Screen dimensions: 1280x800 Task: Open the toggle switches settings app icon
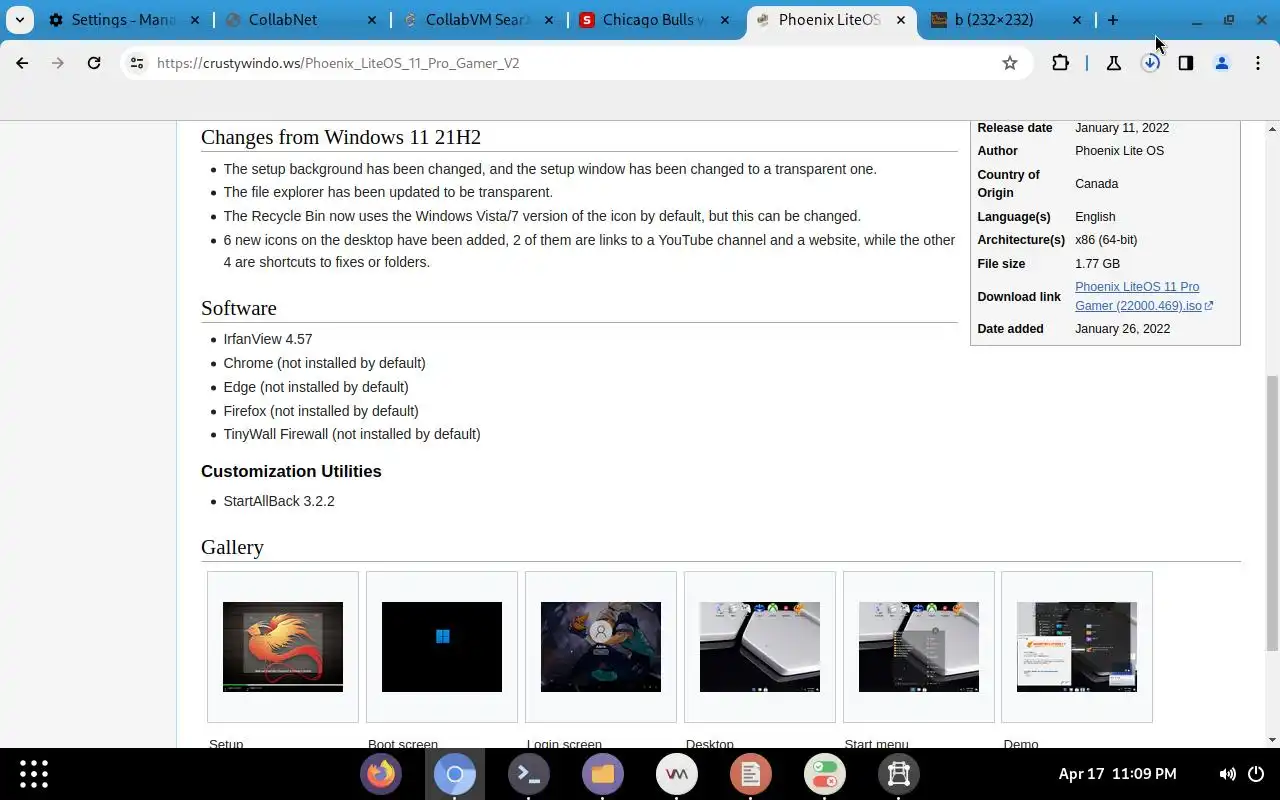pos(825,774)
